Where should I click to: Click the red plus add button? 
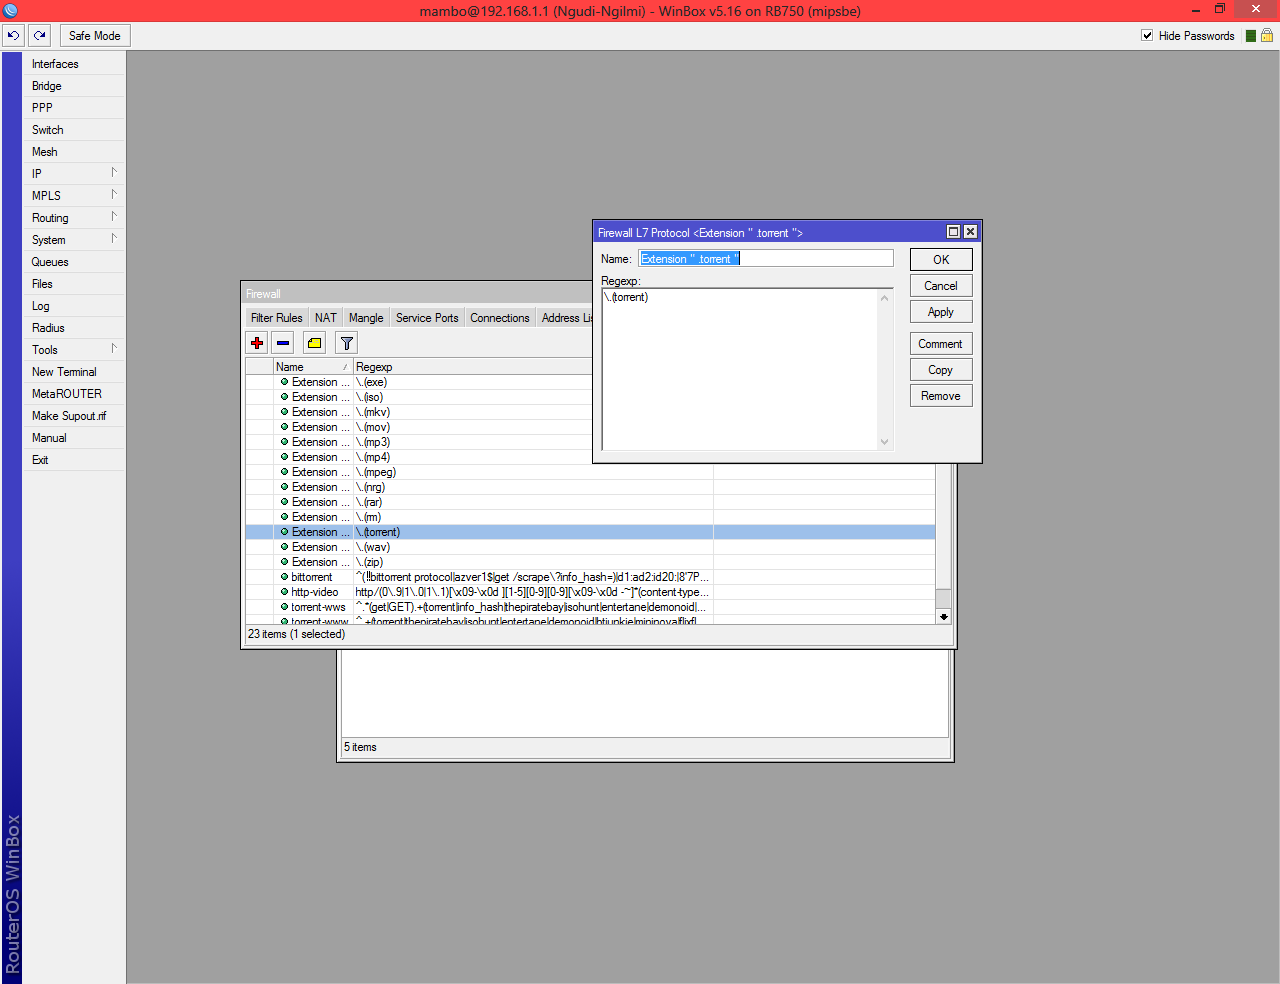(257, 343)
